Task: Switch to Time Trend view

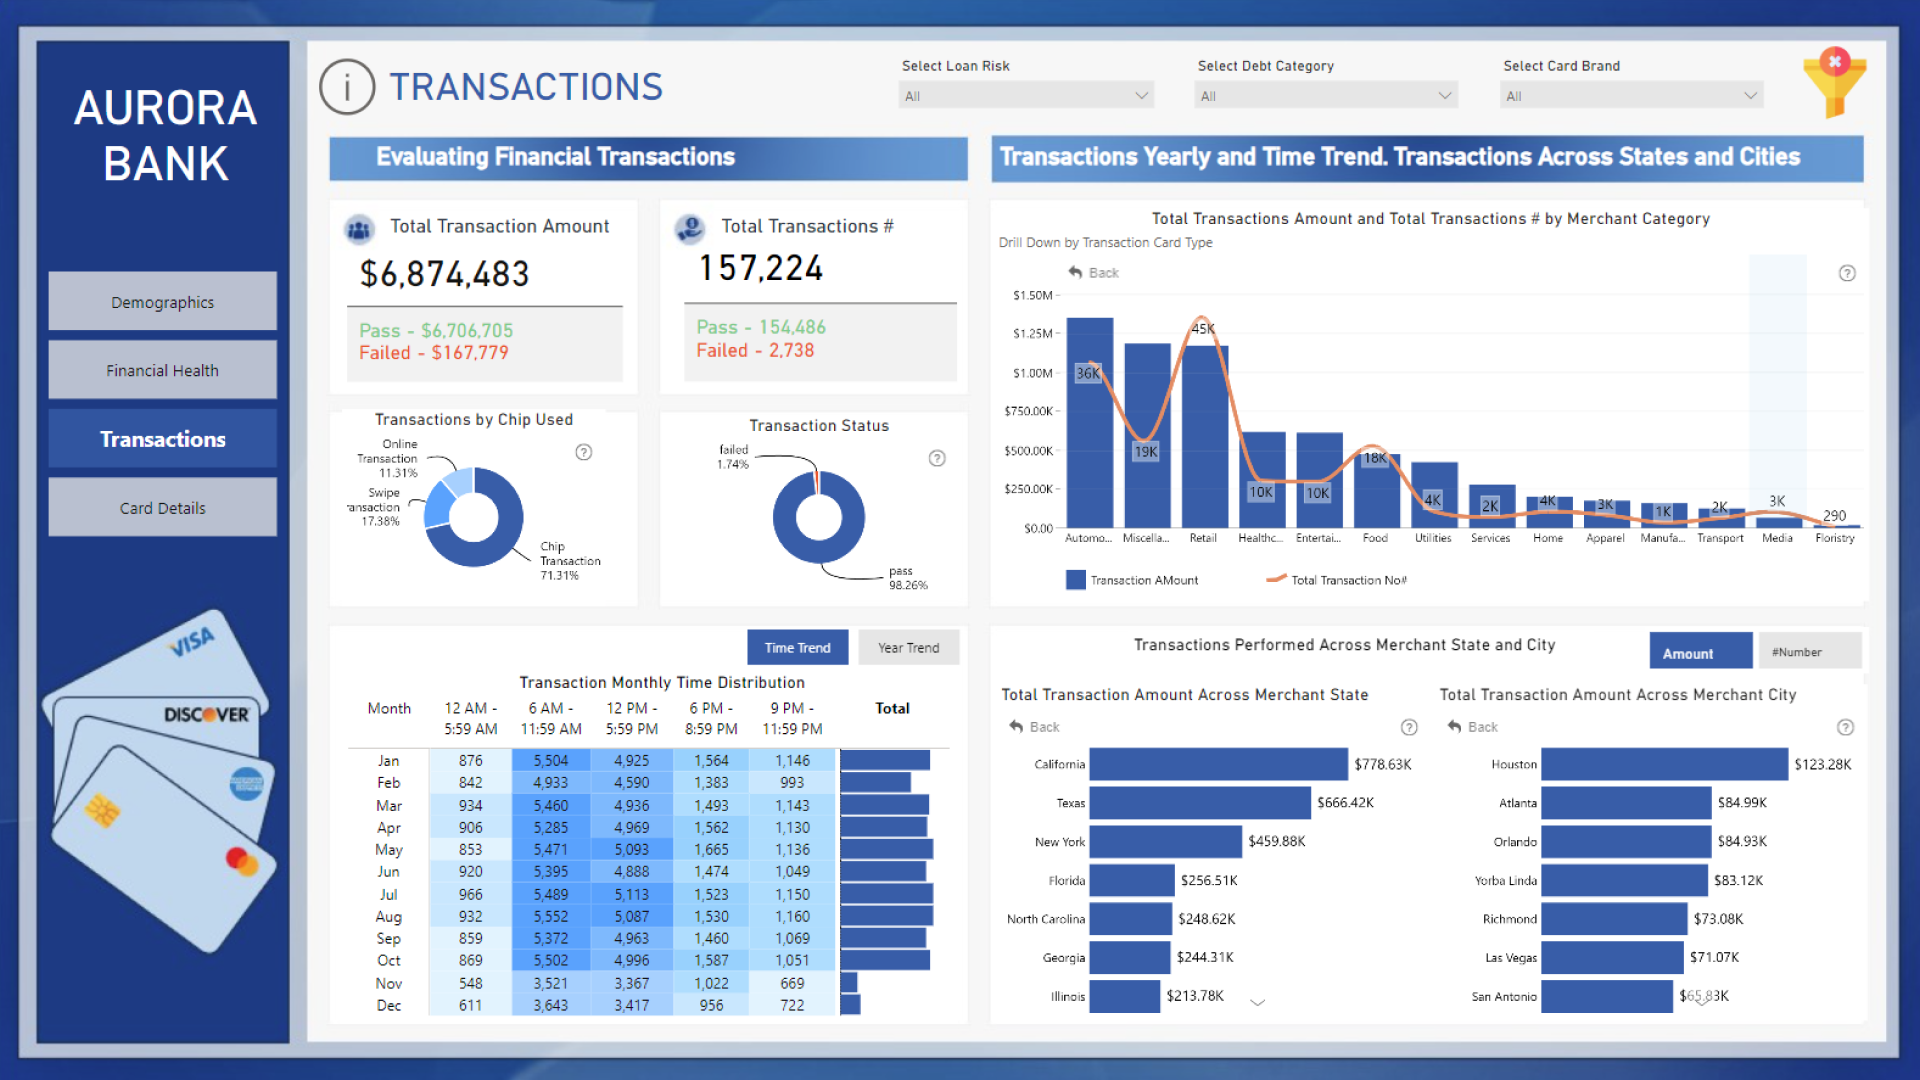Action: tap(798, 648)
